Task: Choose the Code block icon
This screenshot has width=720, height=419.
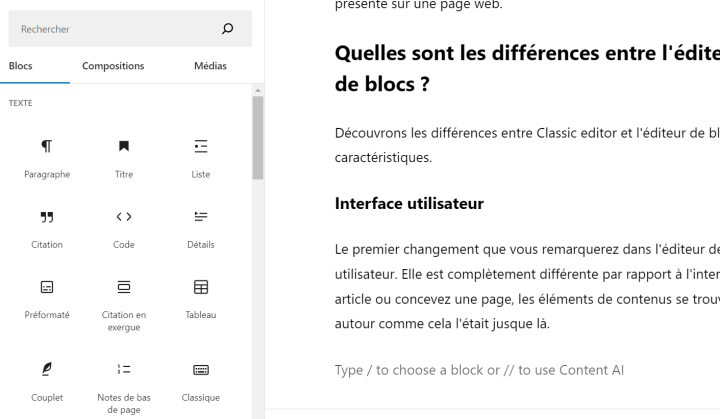Action: pyautogui.click(x=124, y=217)
